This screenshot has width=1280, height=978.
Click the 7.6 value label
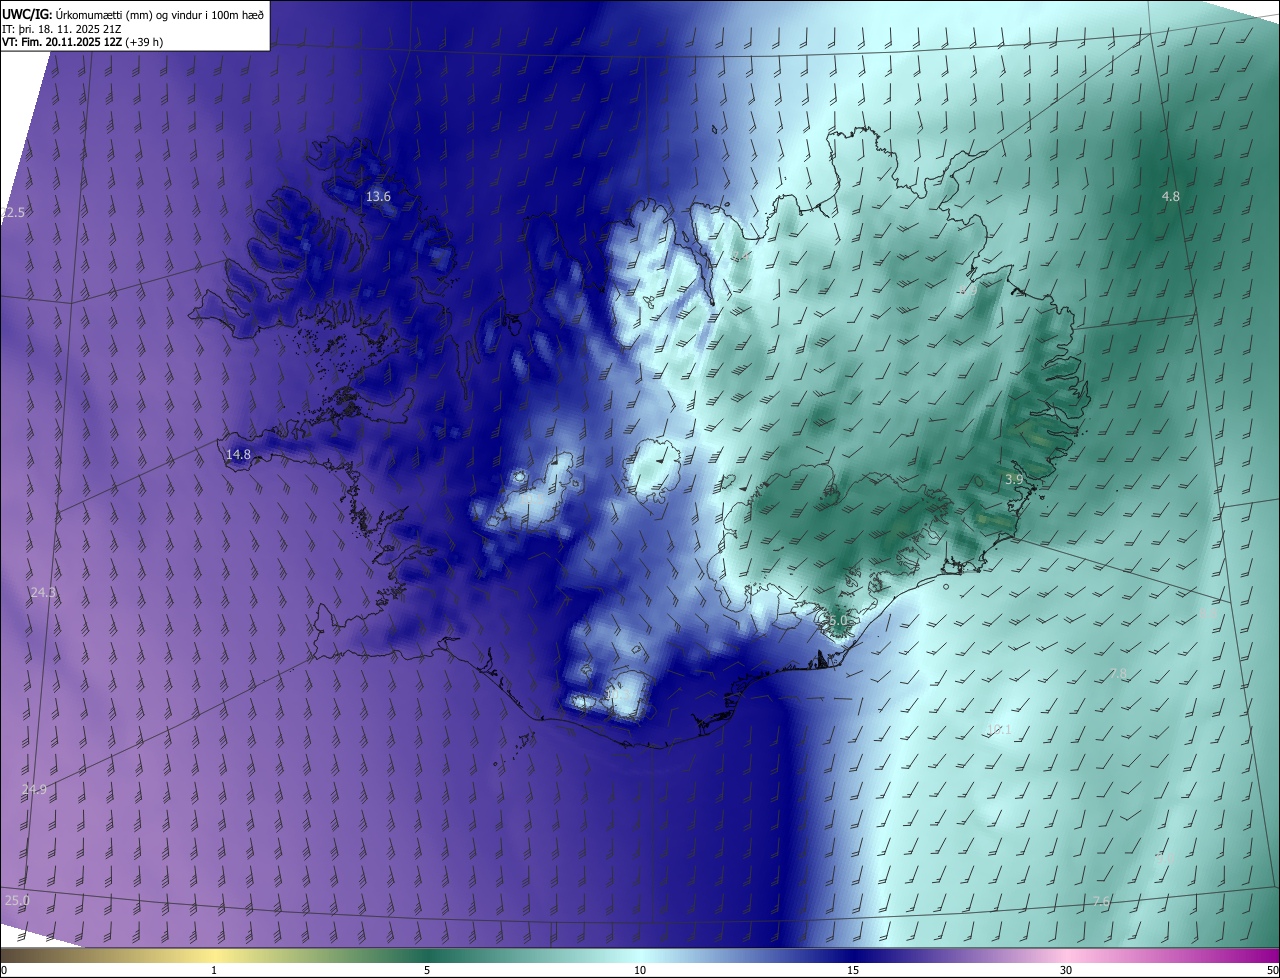pos(1101,902)
